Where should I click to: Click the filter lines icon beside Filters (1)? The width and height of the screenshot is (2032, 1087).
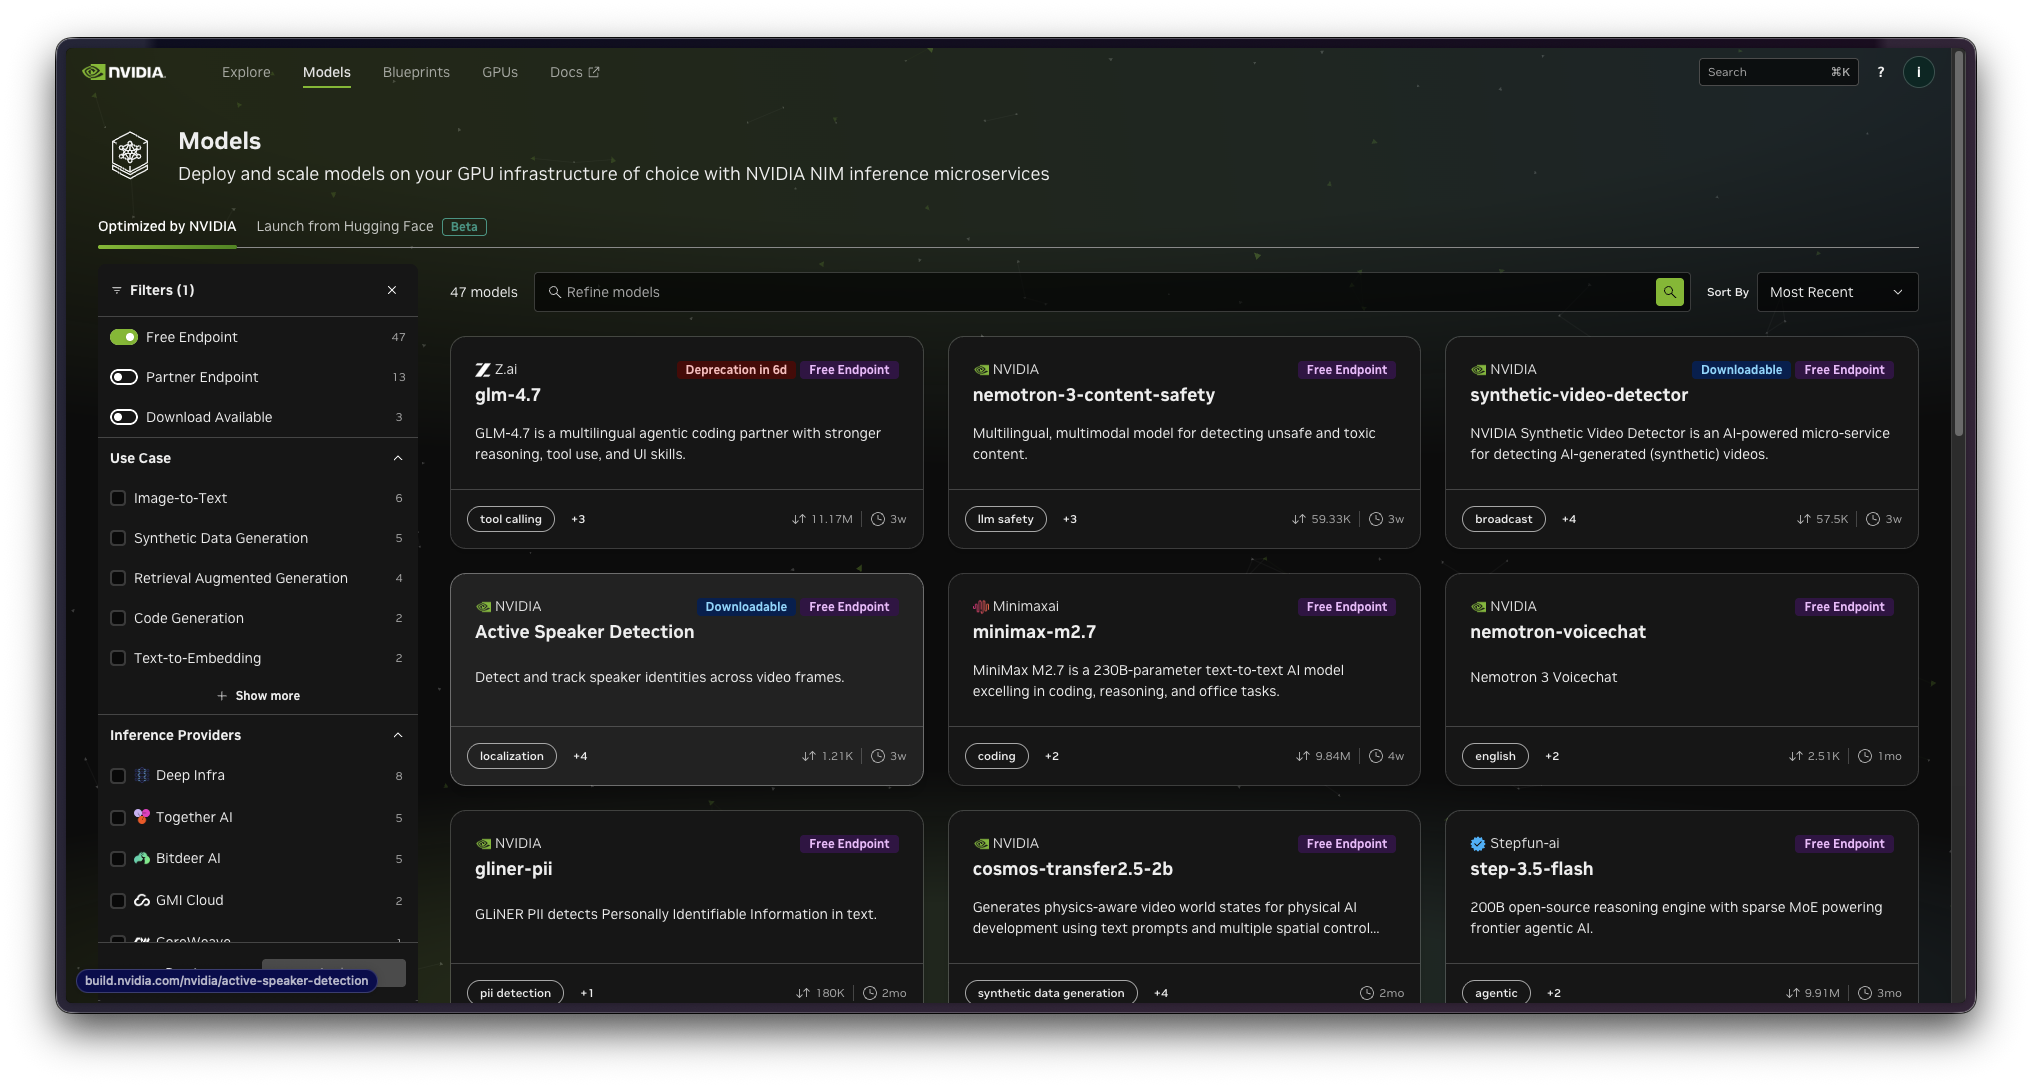point(117,290)
